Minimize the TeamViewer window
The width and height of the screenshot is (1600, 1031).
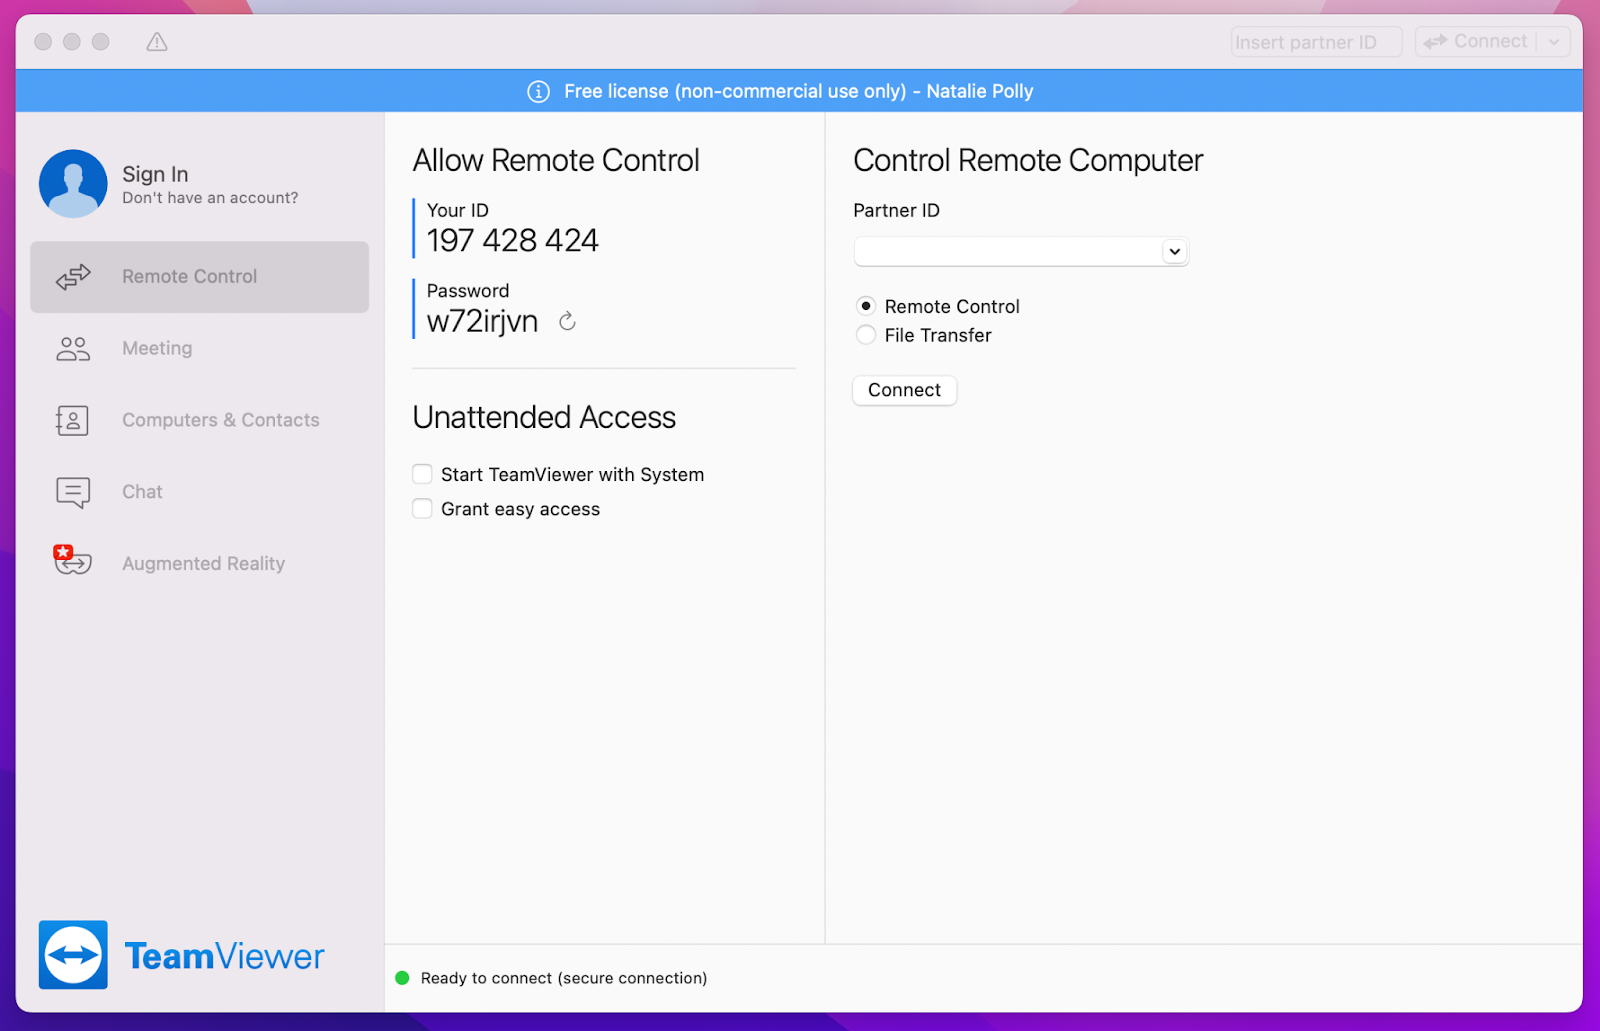click(72, 42)
